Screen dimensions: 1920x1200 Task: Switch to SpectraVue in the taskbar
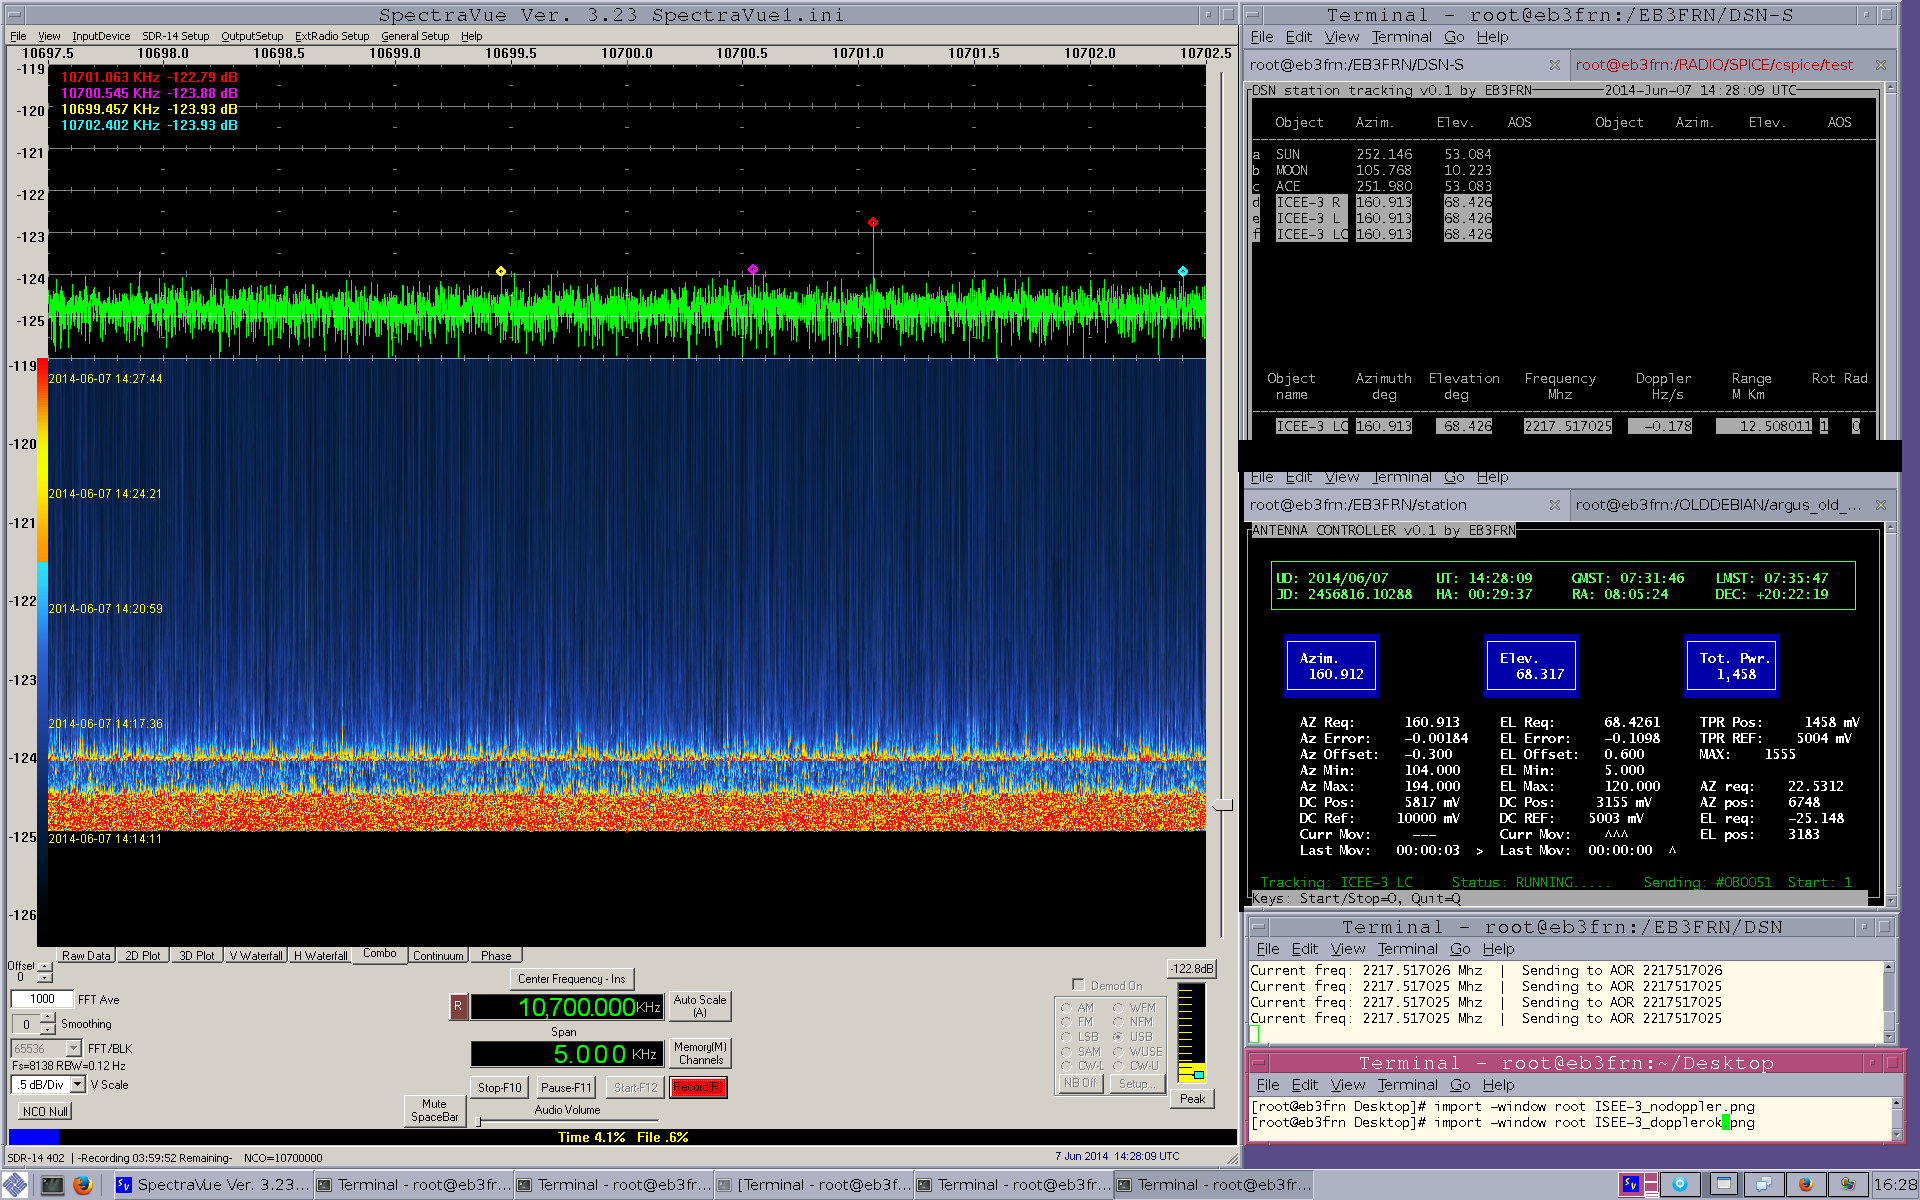[212, 1185]
